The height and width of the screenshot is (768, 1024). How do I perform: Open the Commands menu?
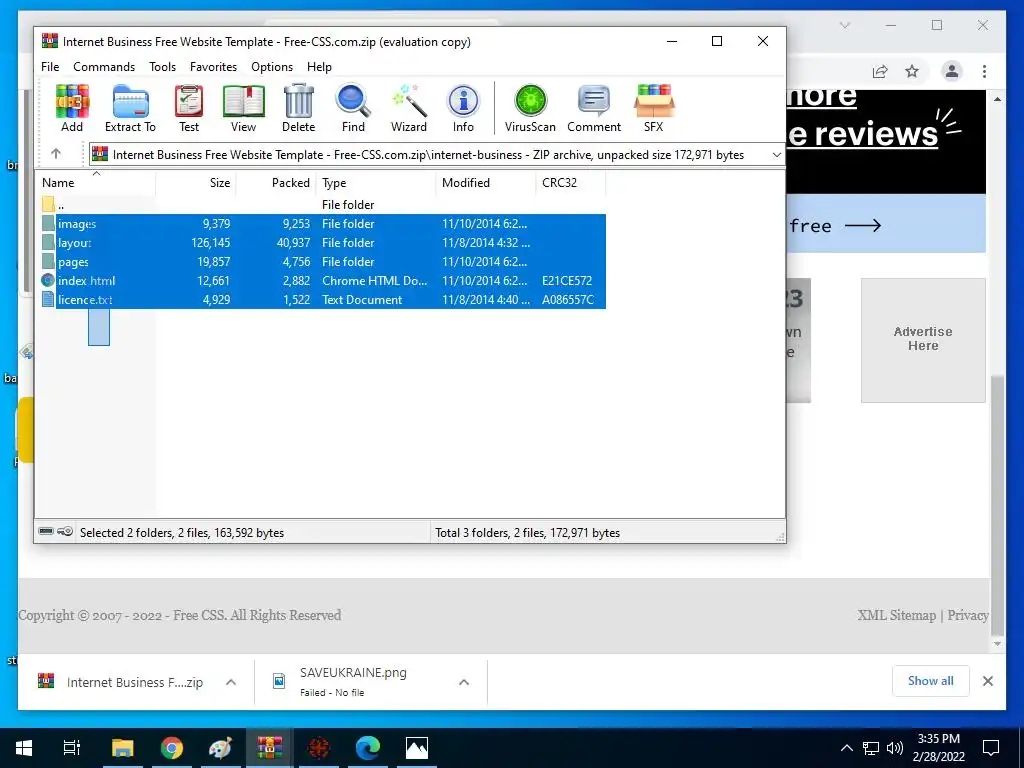tap(104, 67)
